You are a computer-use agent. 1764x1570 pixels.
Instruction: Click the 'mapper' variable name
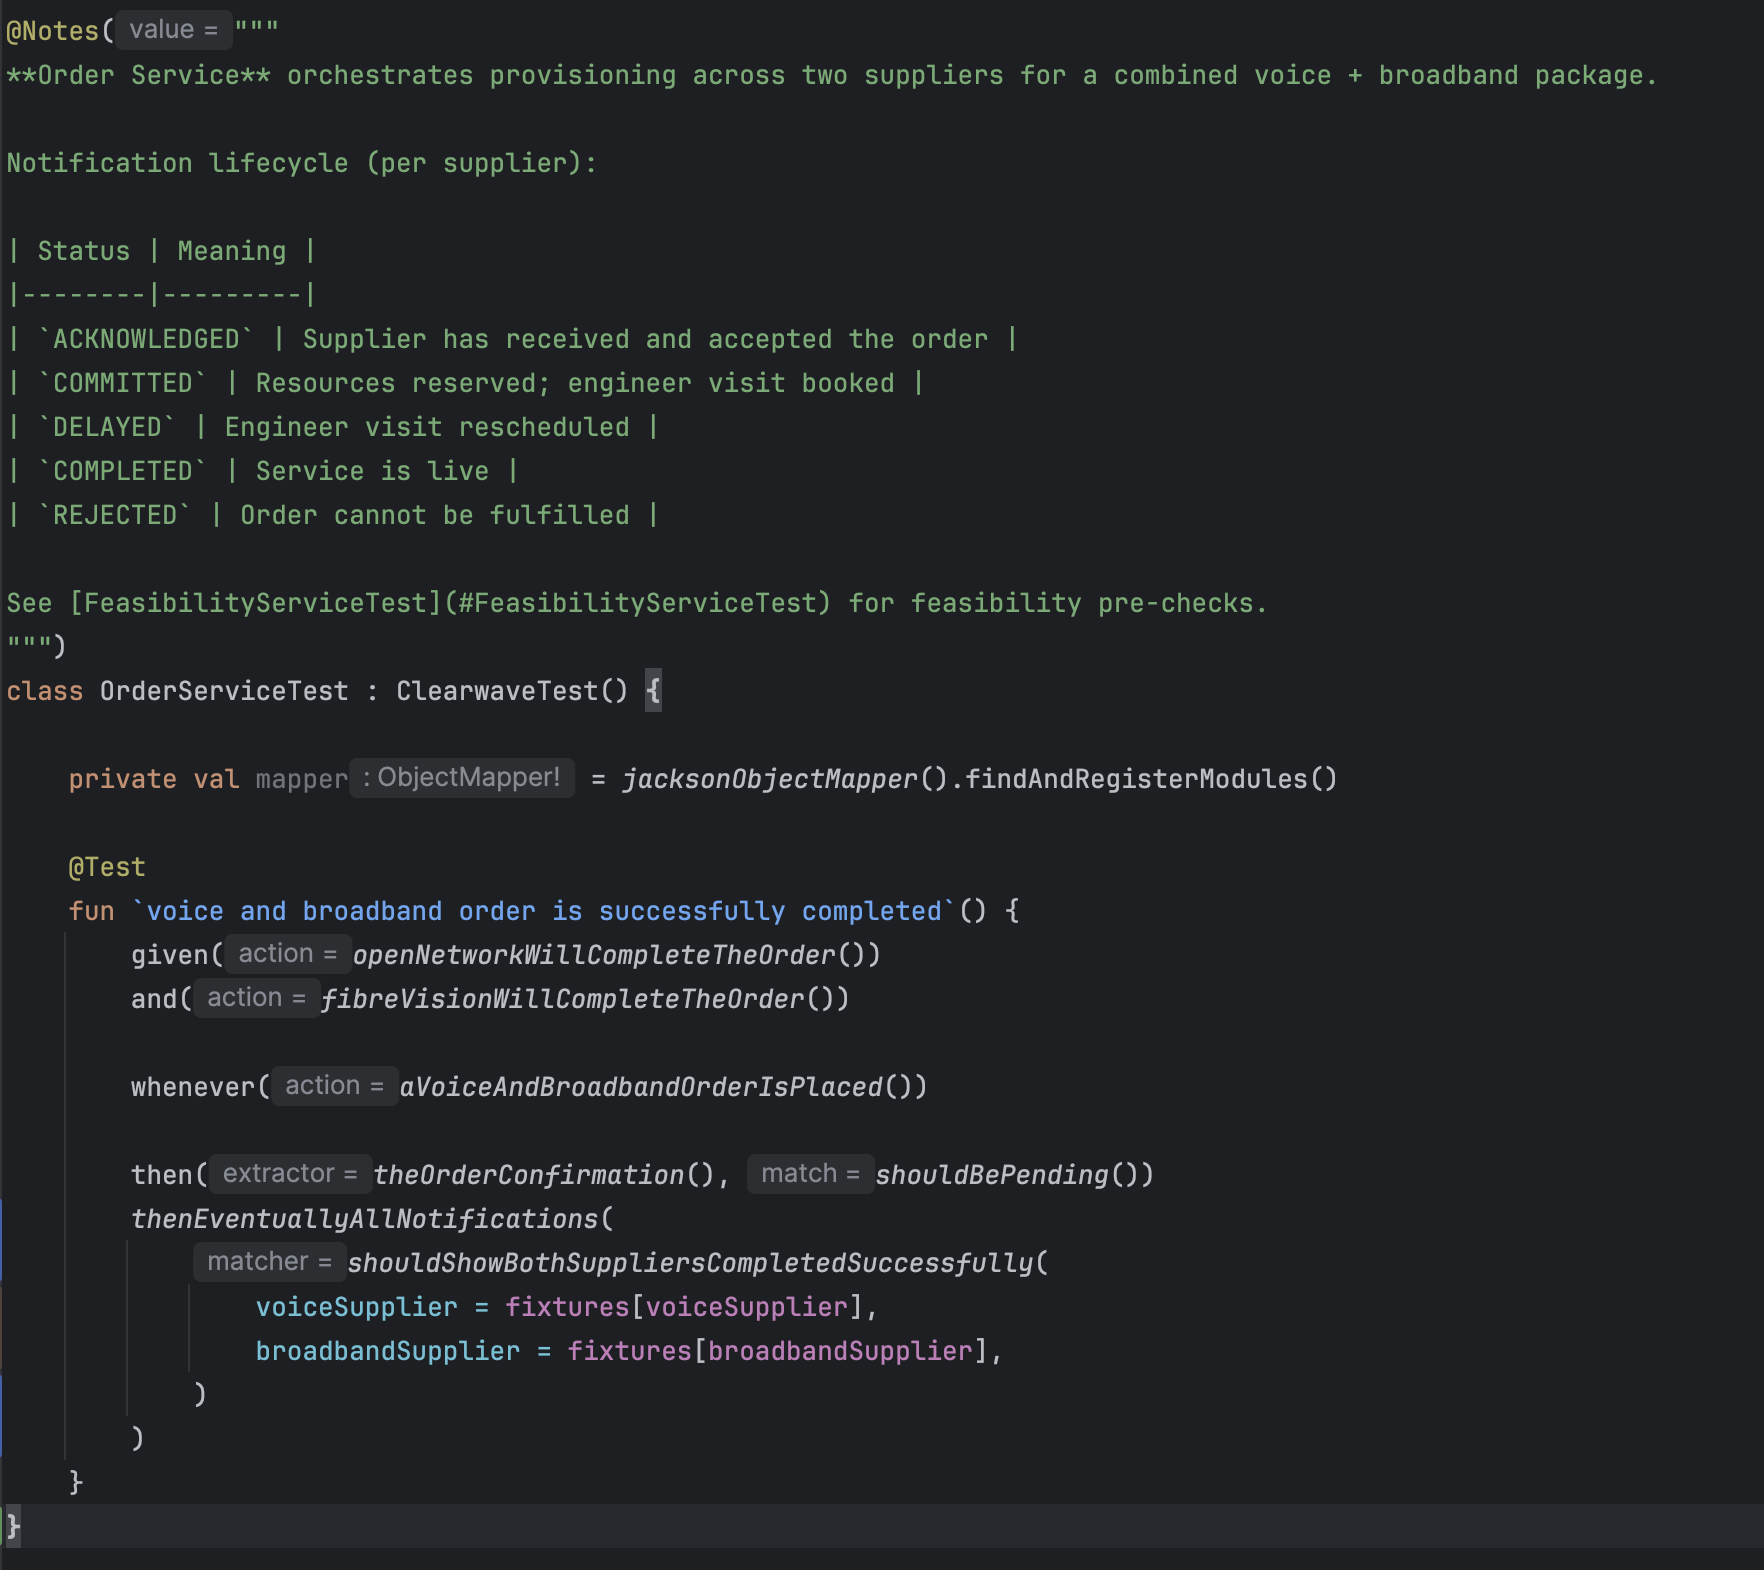click(302, 779)
